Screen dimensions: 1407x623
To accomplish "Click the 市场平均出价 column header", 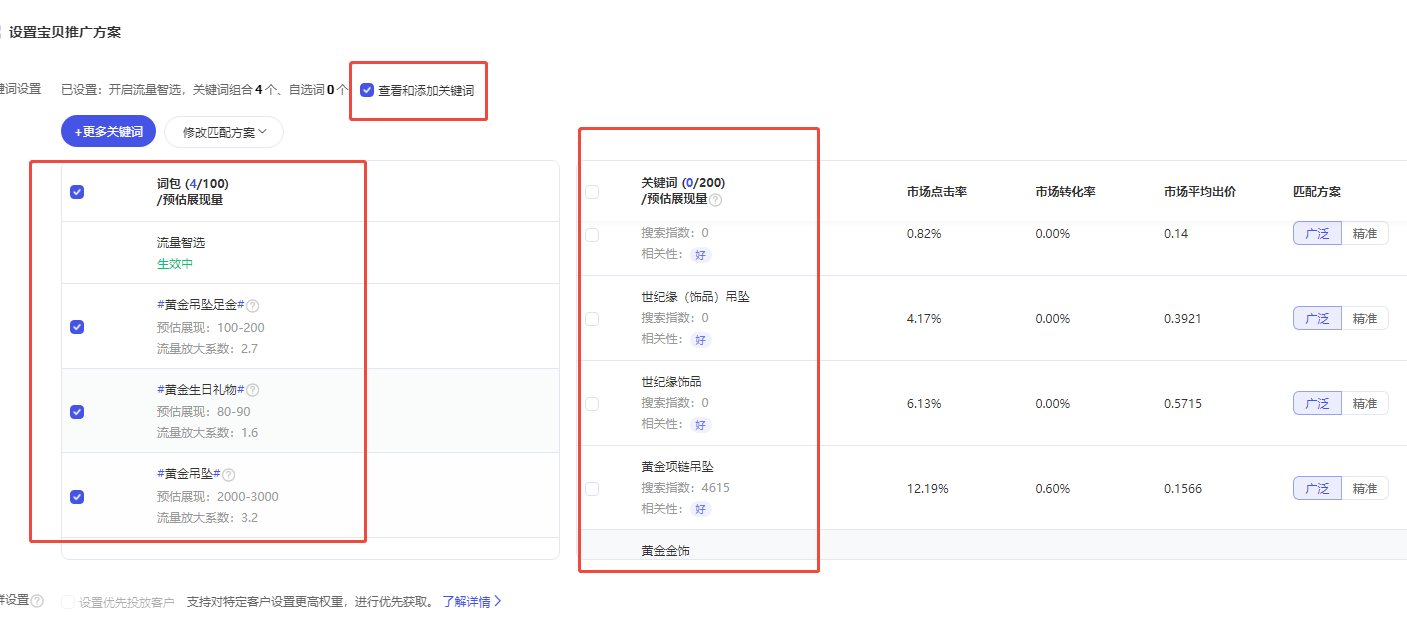I will (x=1200, y=192).
